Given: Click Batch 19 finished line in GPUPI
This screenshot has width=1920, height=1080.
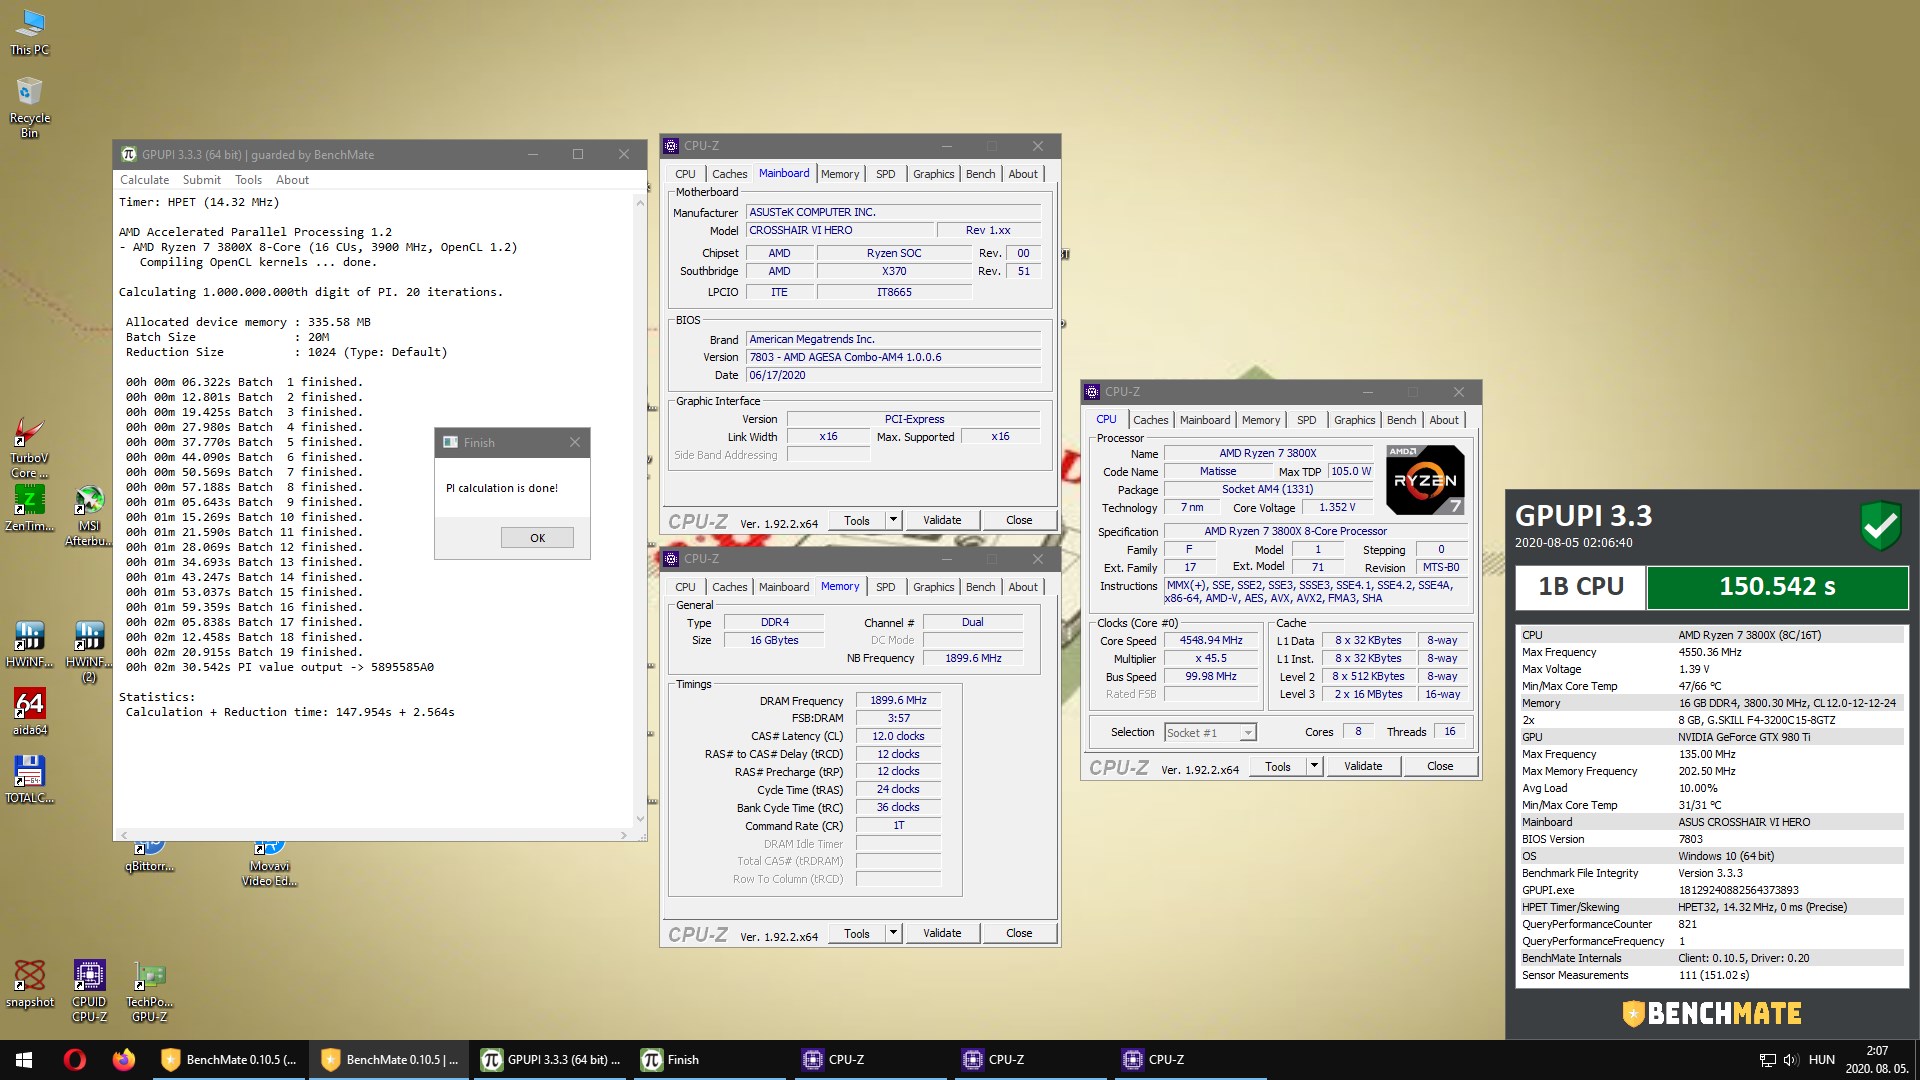Looking at the screenshot, I should [243, 652].
